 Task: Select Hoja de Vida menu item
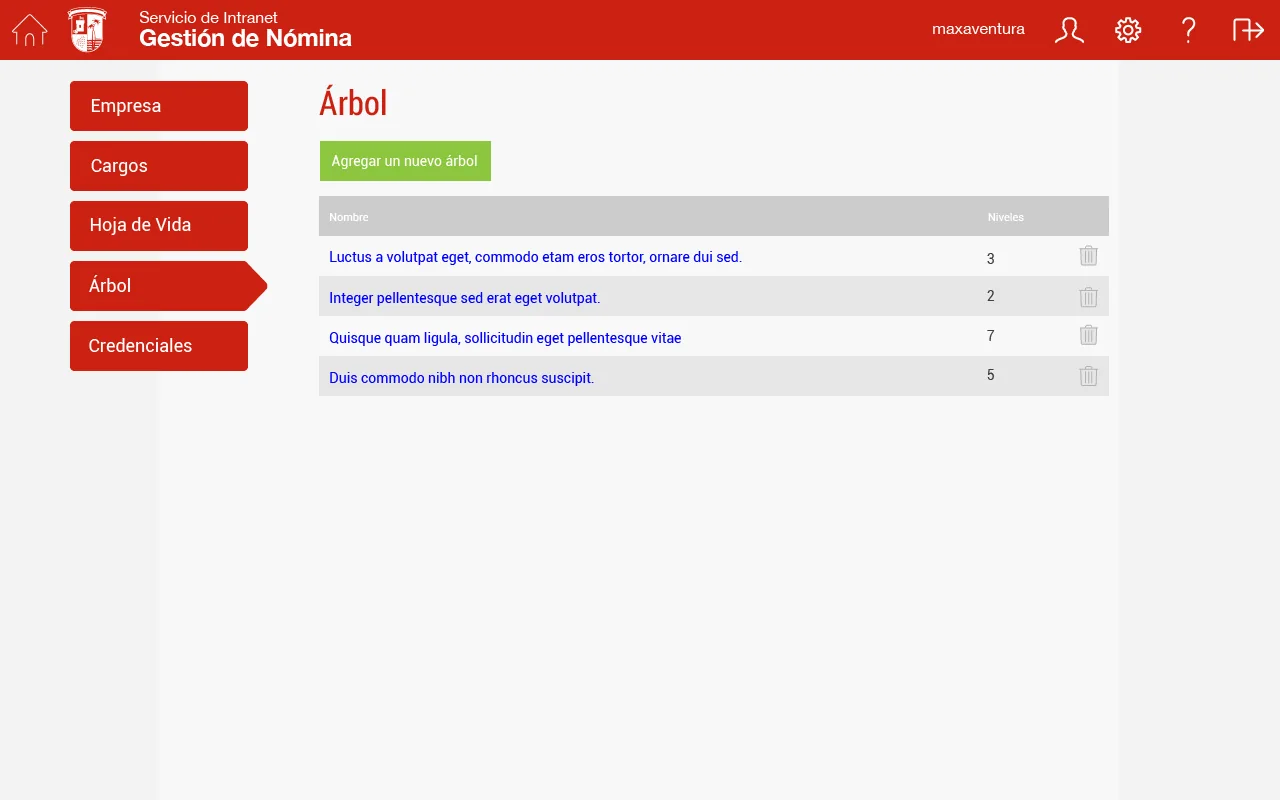tap(159, 226)
